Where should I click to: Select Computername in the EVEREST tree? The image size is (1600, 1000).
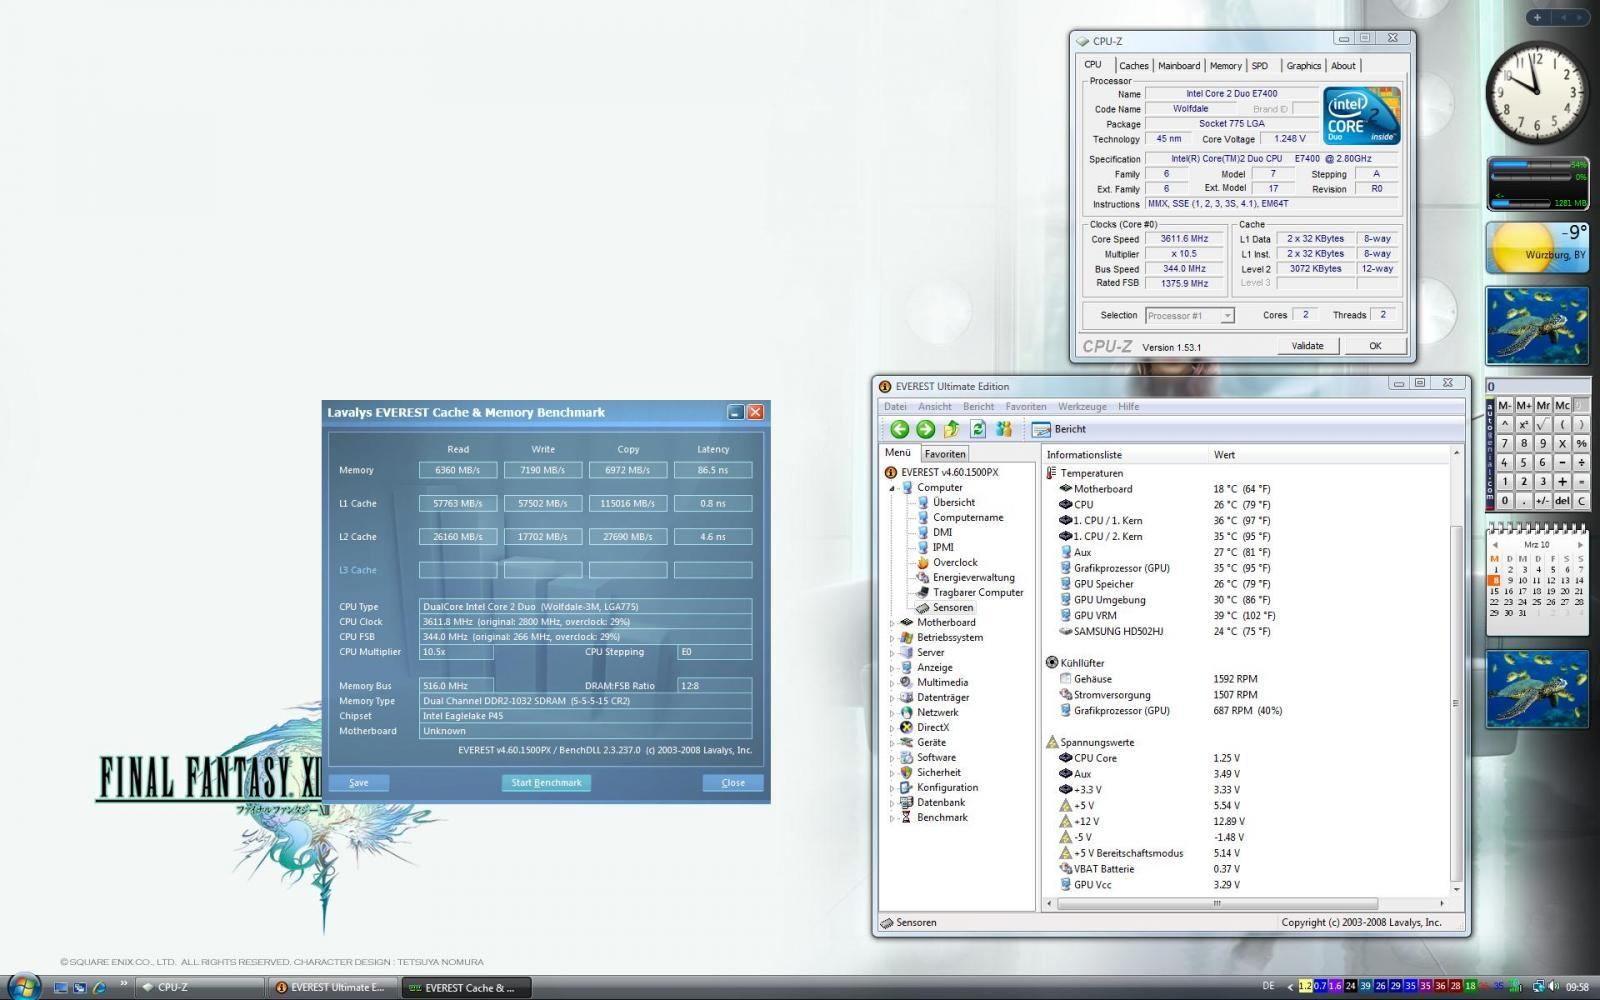[967, 517]
